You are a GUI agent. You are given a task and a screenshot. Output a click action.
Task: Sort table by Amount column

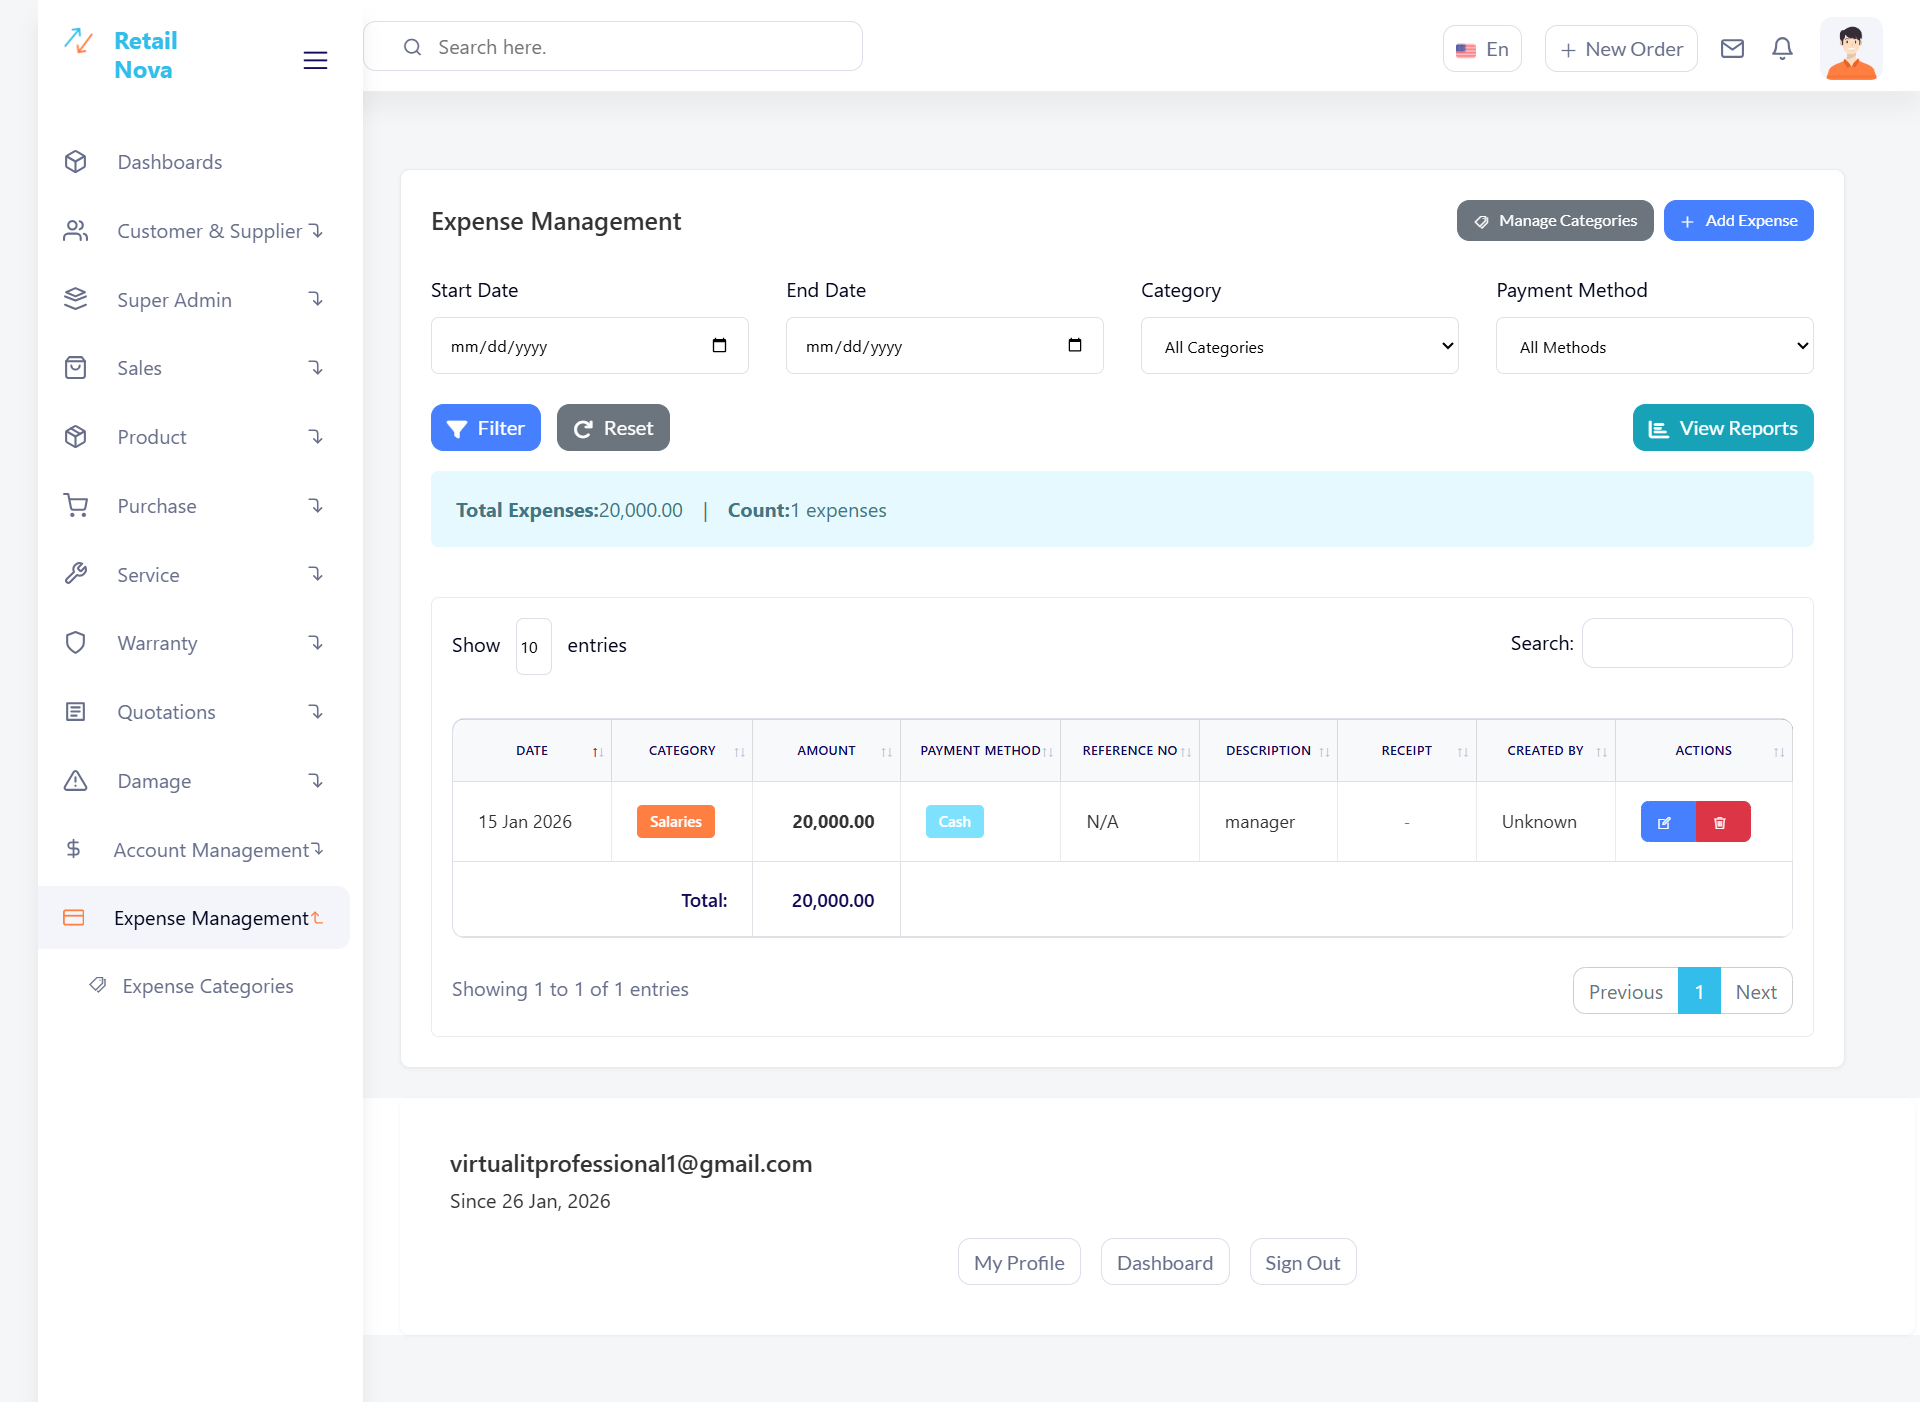pyautogui.click(x=826, y=751)
